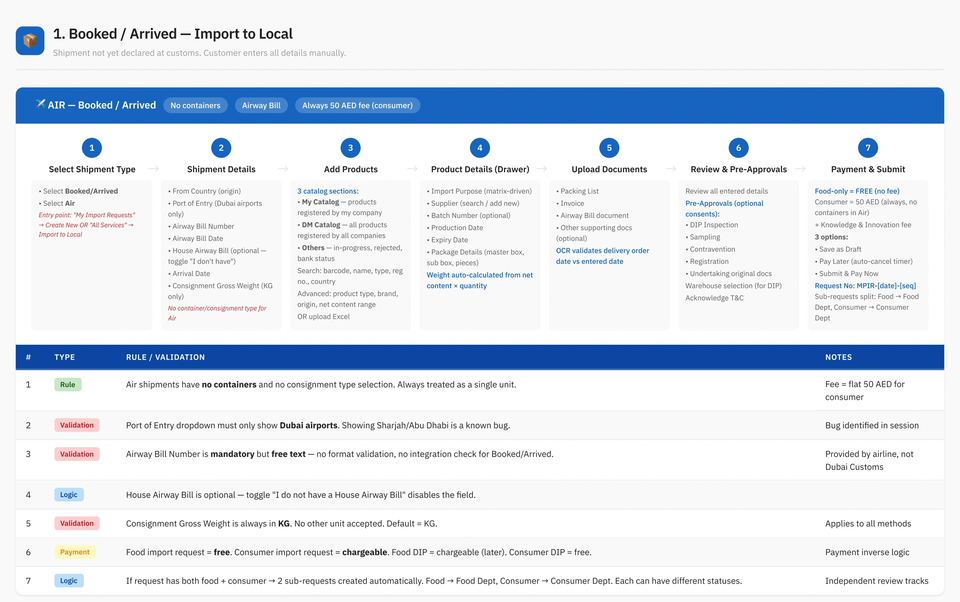Screen dimensions: 960x602
Task: Click Pre-Approvals (optional consents) text
Action: [724, 209]
